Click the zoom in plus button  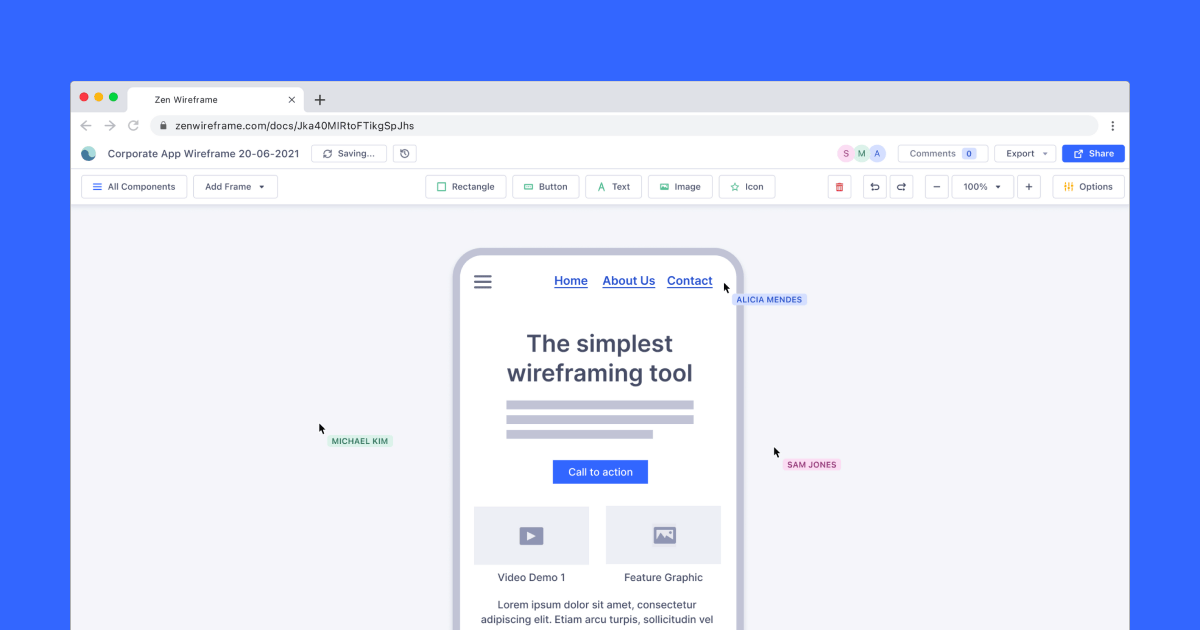pos(1029,187)
